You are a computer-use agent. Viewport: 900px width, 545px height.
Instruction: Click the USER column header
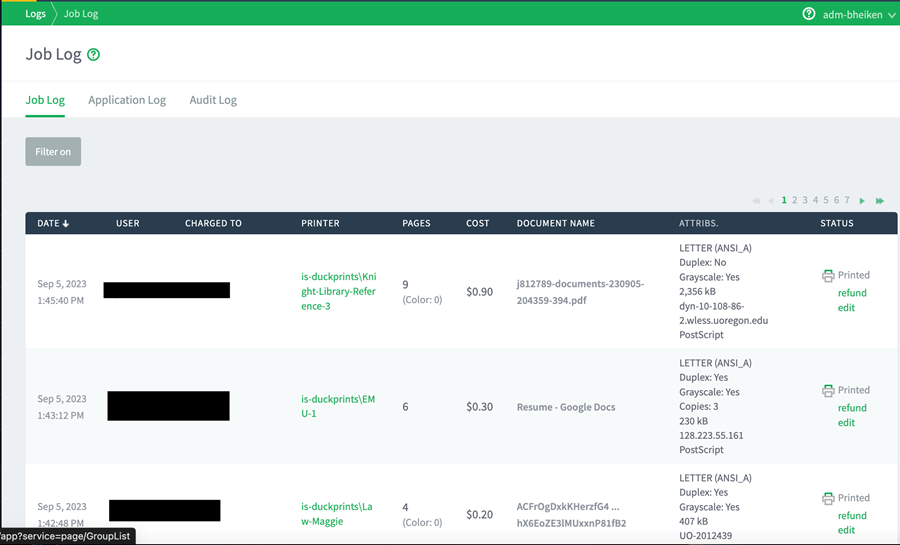click(x=127, y=223)
